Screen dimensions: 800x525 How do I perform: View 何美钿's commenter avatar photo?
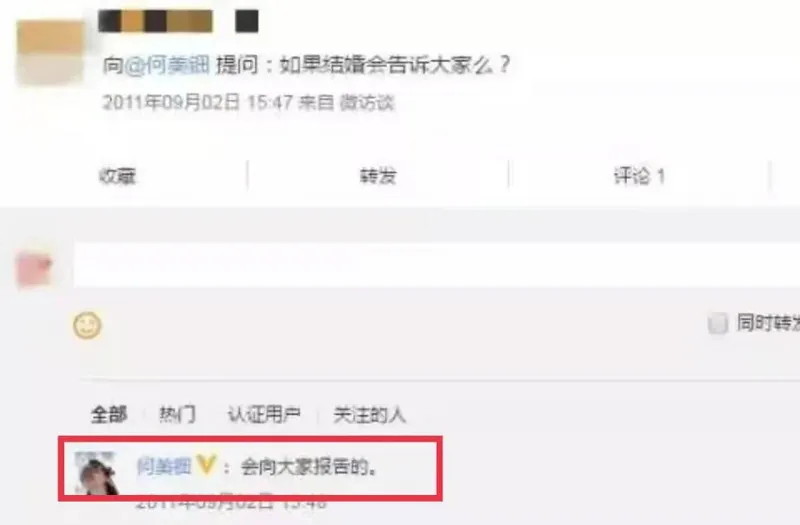pyautogui.click(x=95, y=473)
